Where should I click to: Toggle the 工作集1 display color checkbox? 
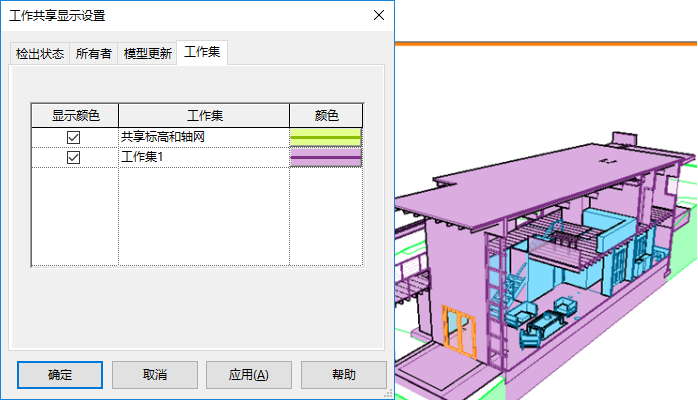tap(73, 157)
